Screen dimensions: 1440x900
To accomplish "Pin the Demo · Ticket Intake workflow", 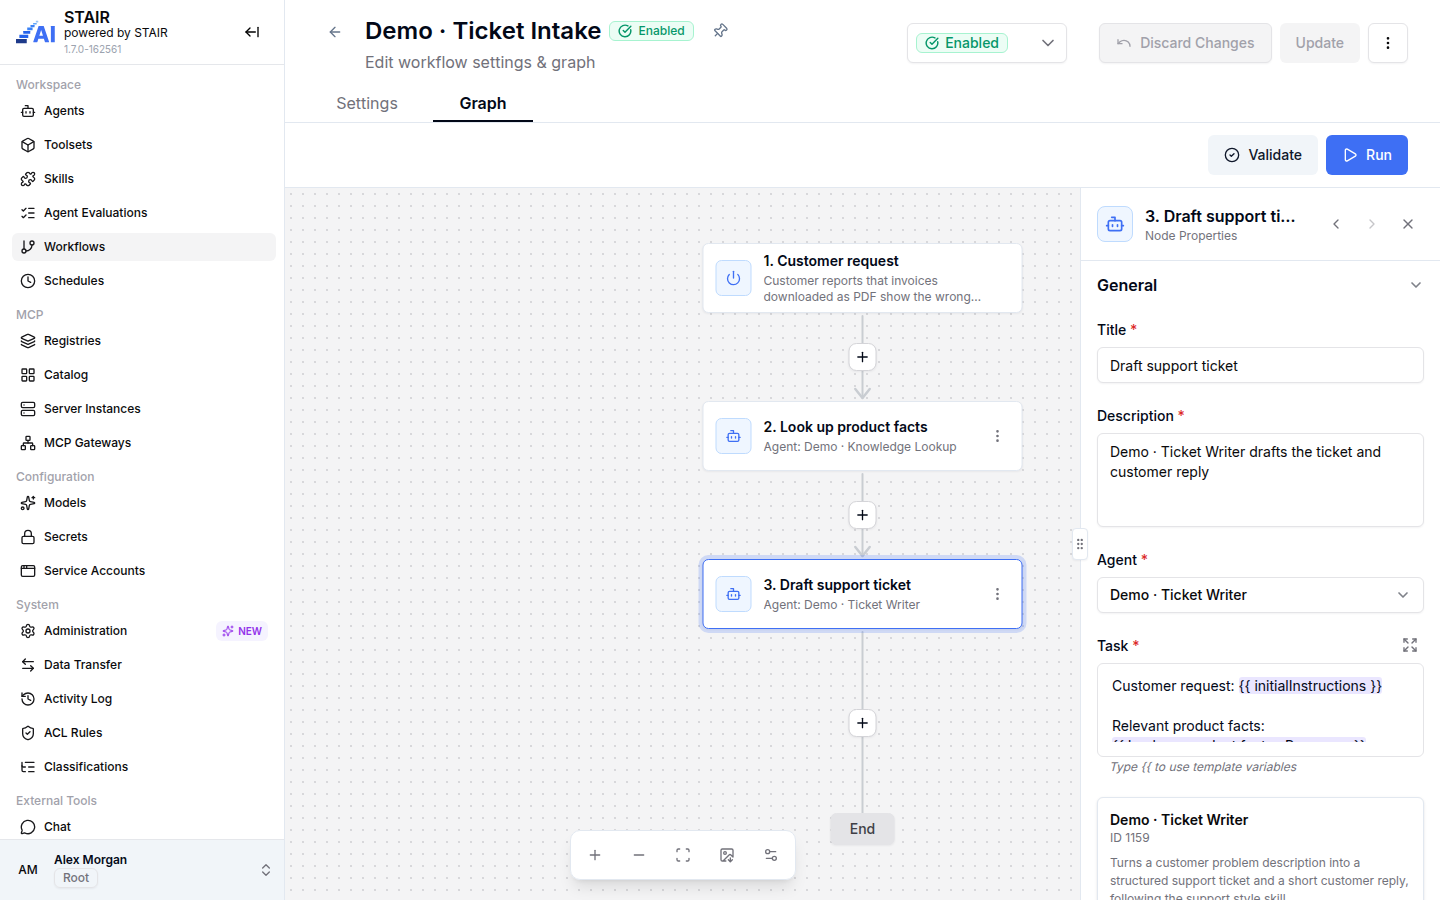I will (721, 31).
